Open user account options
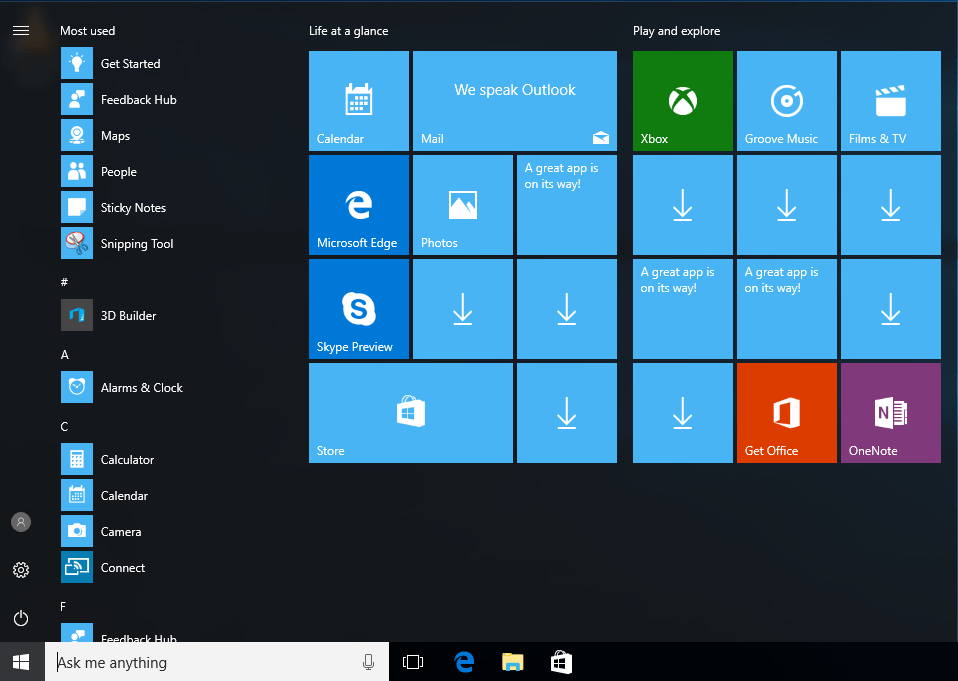The height and width of the screenshot is (681, 958). point(21,522)
